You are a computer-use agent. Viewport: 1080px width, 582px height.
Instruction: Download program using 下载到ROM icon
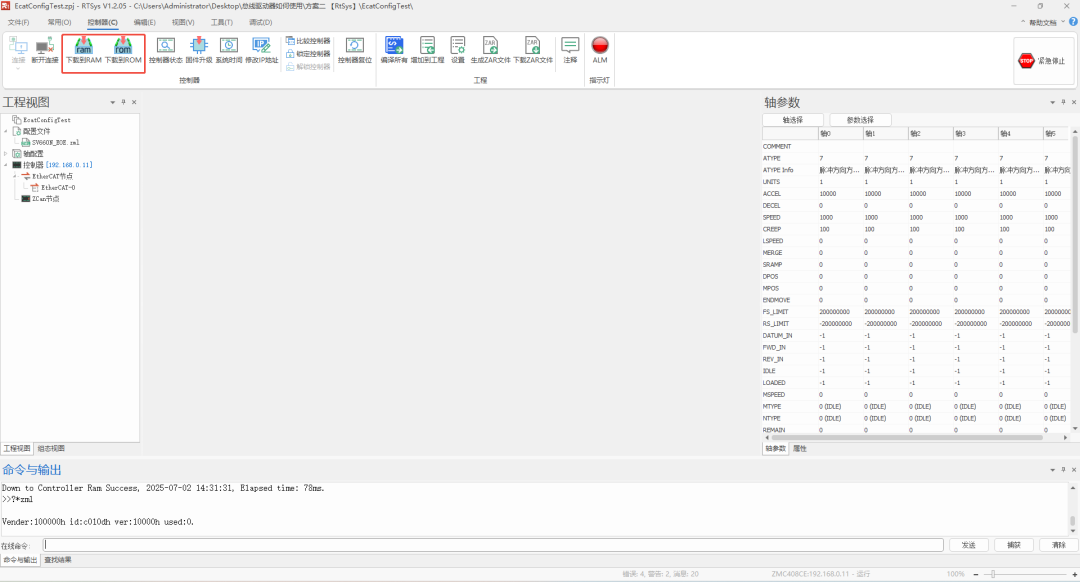click(123, 51)
